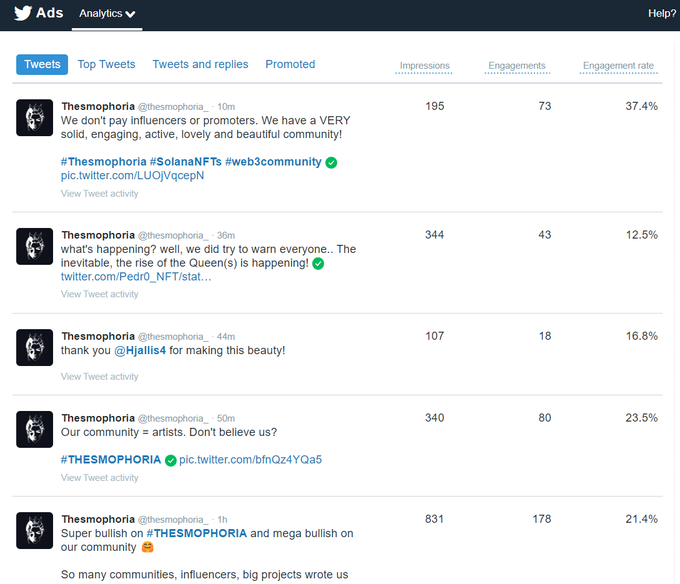View Tweet activity for the 36m tweet
The height and width of the screenshot is (584, 680).
[x=99, y=294]
